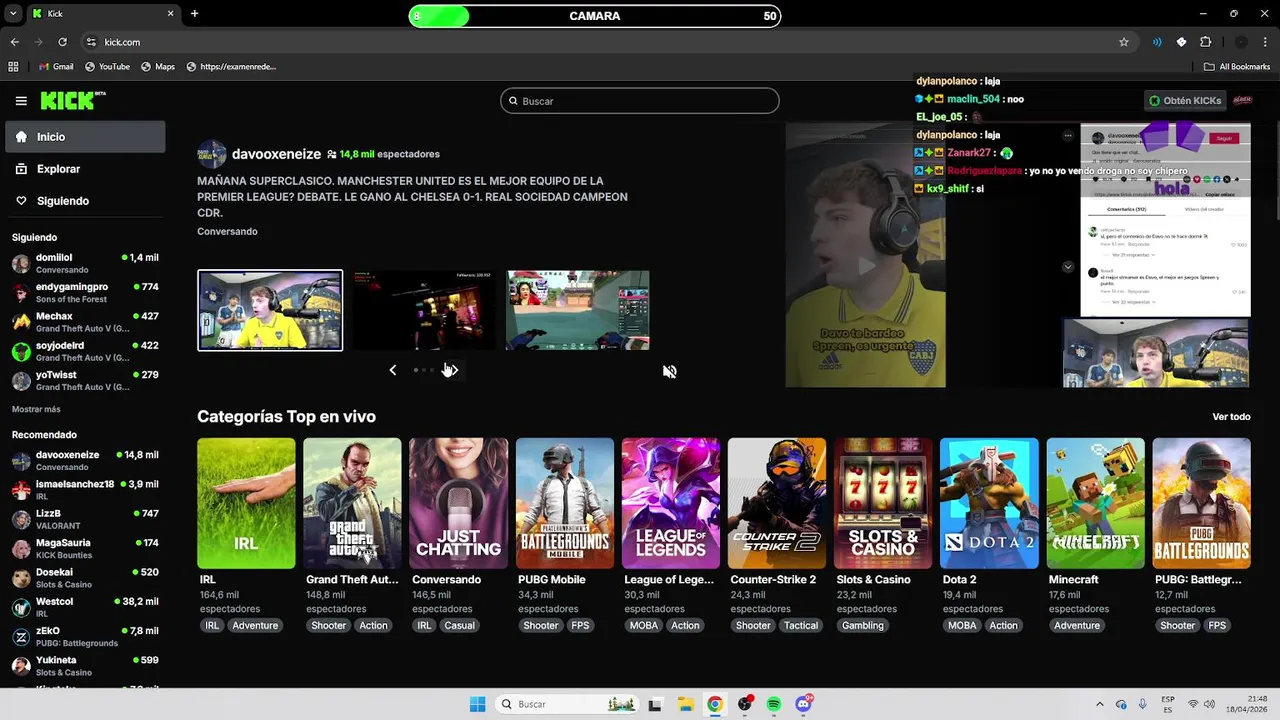Go to next carousel slide arrow
The image size is (1280, 720).
[x=453, y=370]
